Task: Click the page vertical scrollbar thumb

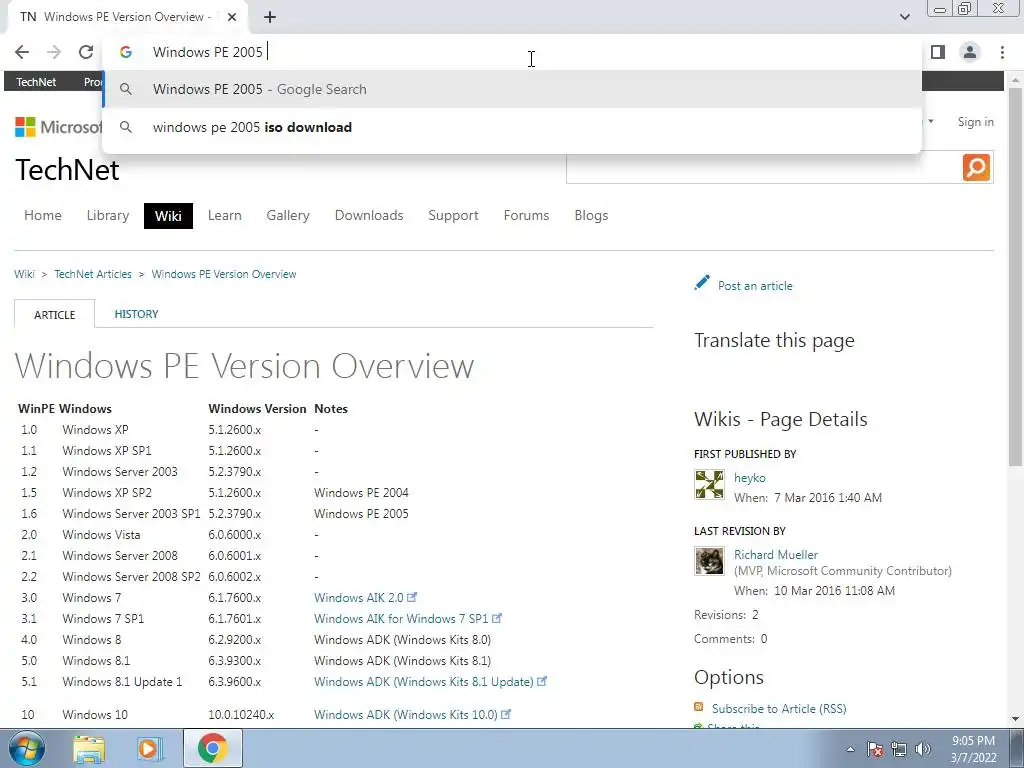Action: 1015,276
